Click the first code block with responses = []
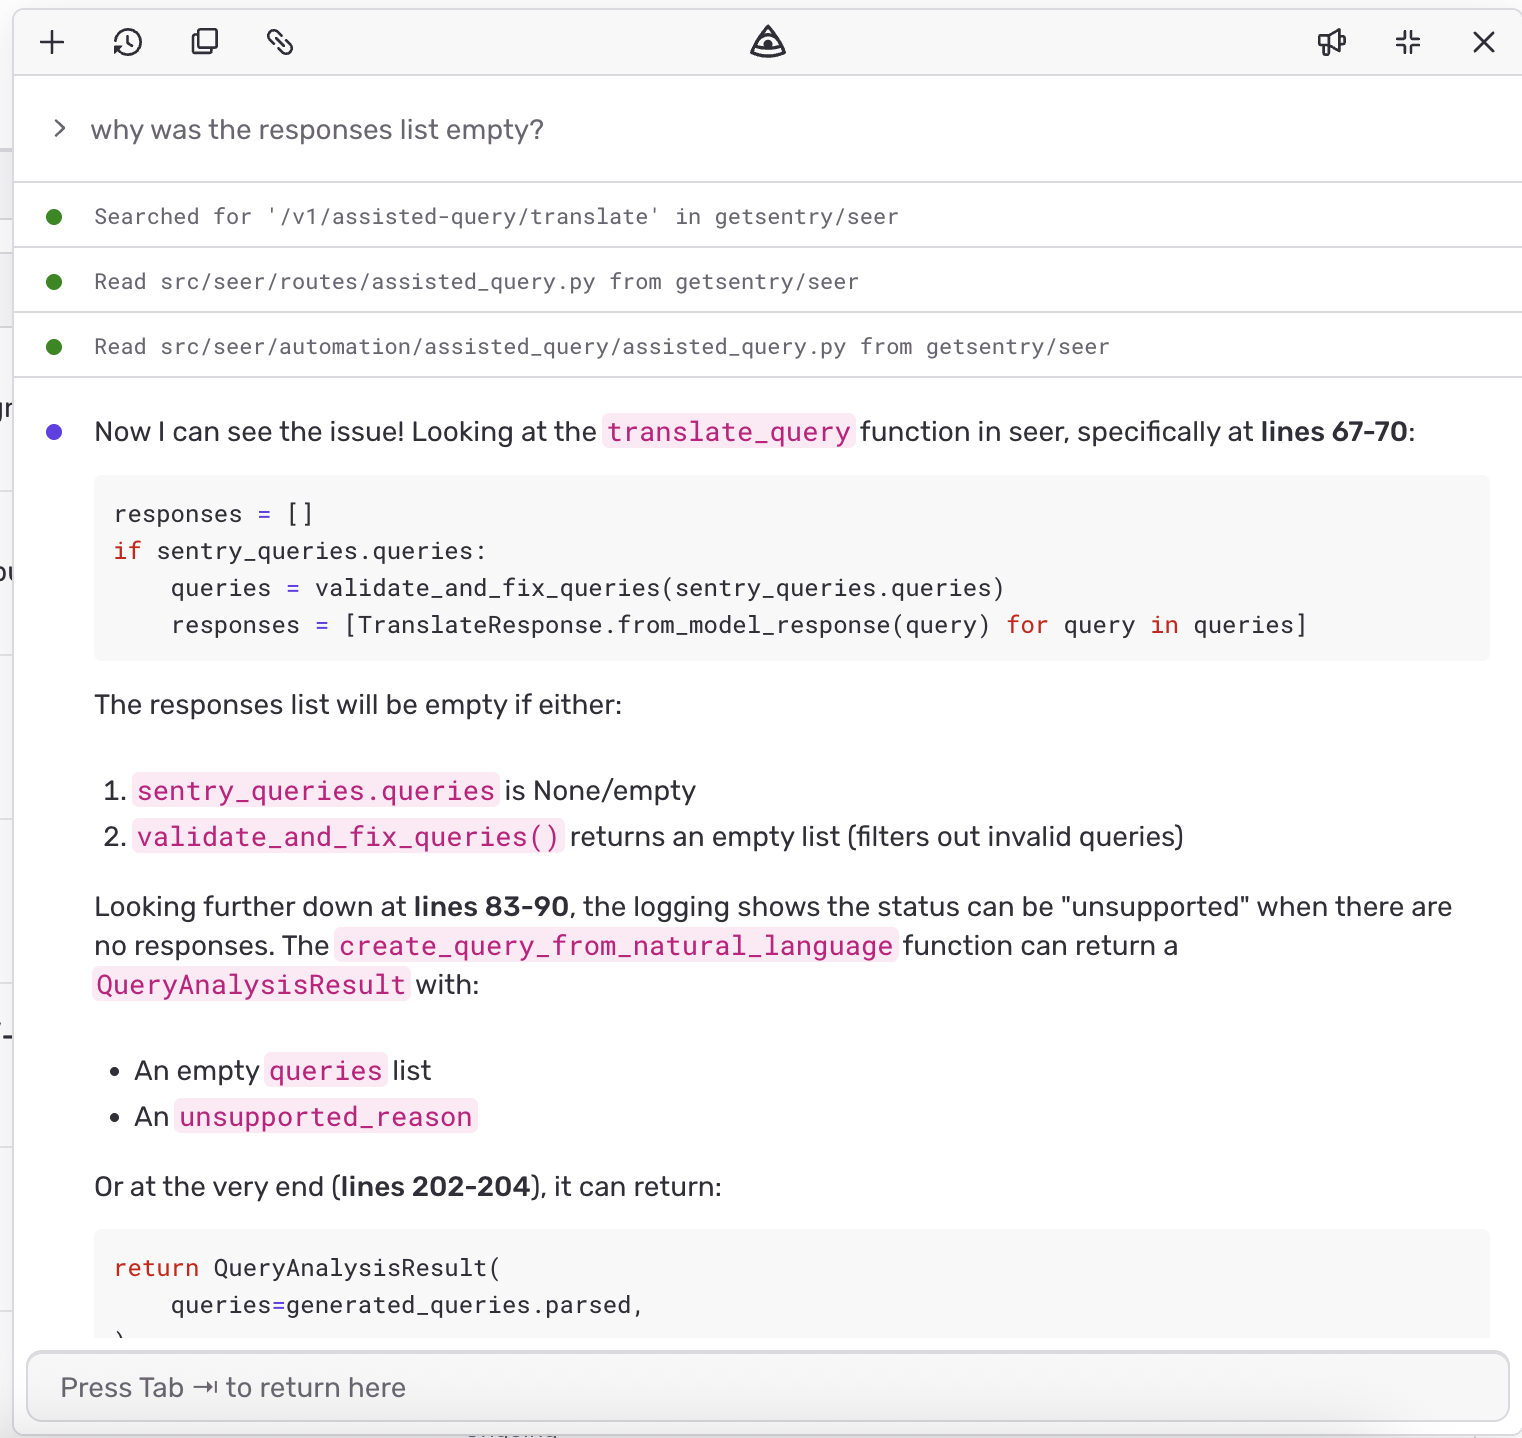 click(791, 568)
